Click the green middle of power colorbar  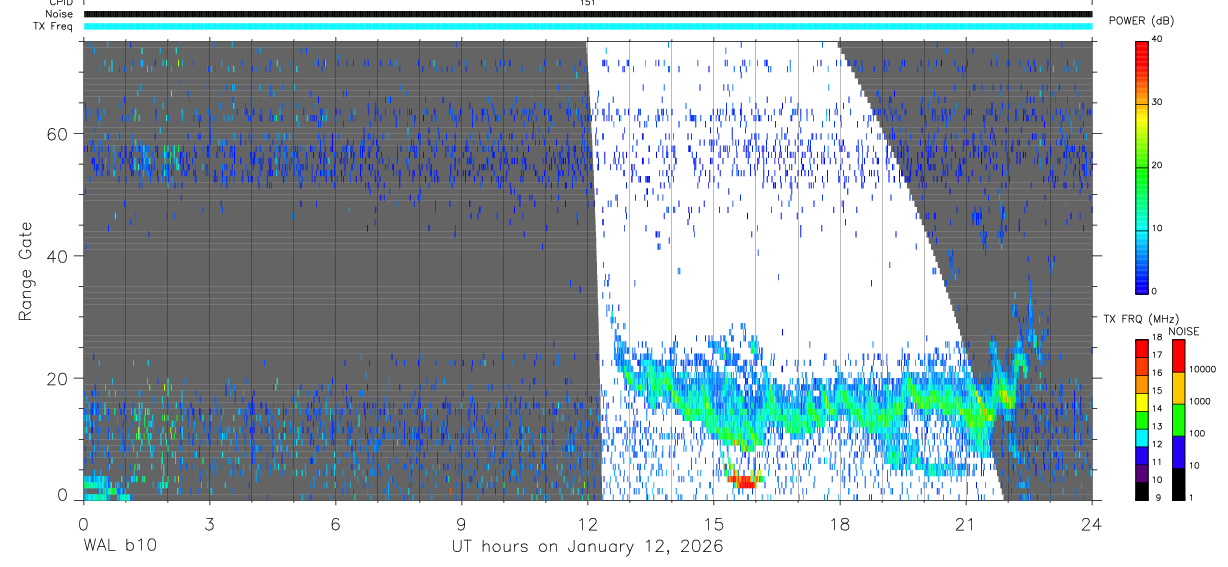[x=1142, y=170]
